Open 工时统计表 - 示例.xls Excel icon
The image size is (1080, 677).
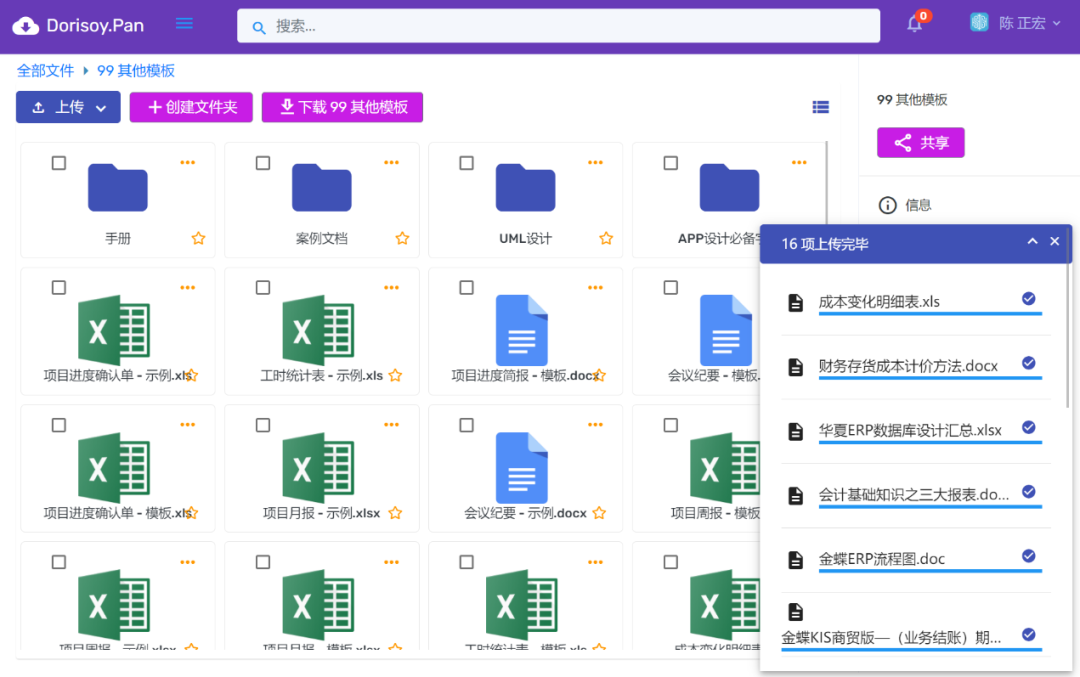tap(319, 330)
